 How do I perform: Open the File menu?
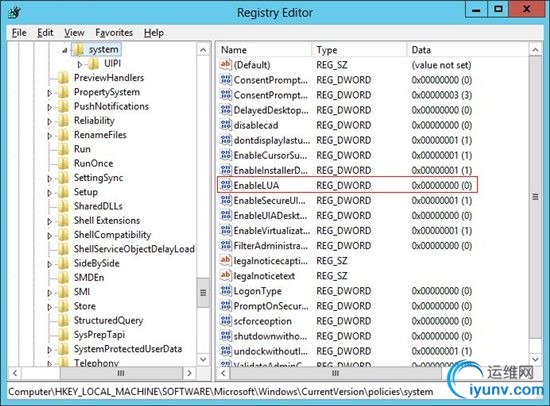19,33
